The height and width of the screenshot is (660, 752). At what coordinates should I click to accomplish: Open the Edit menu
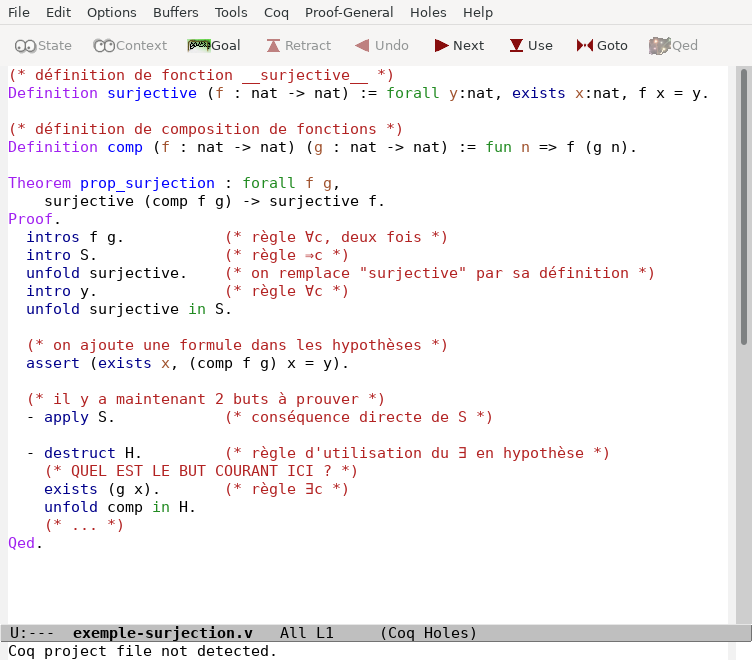point(58,13)
